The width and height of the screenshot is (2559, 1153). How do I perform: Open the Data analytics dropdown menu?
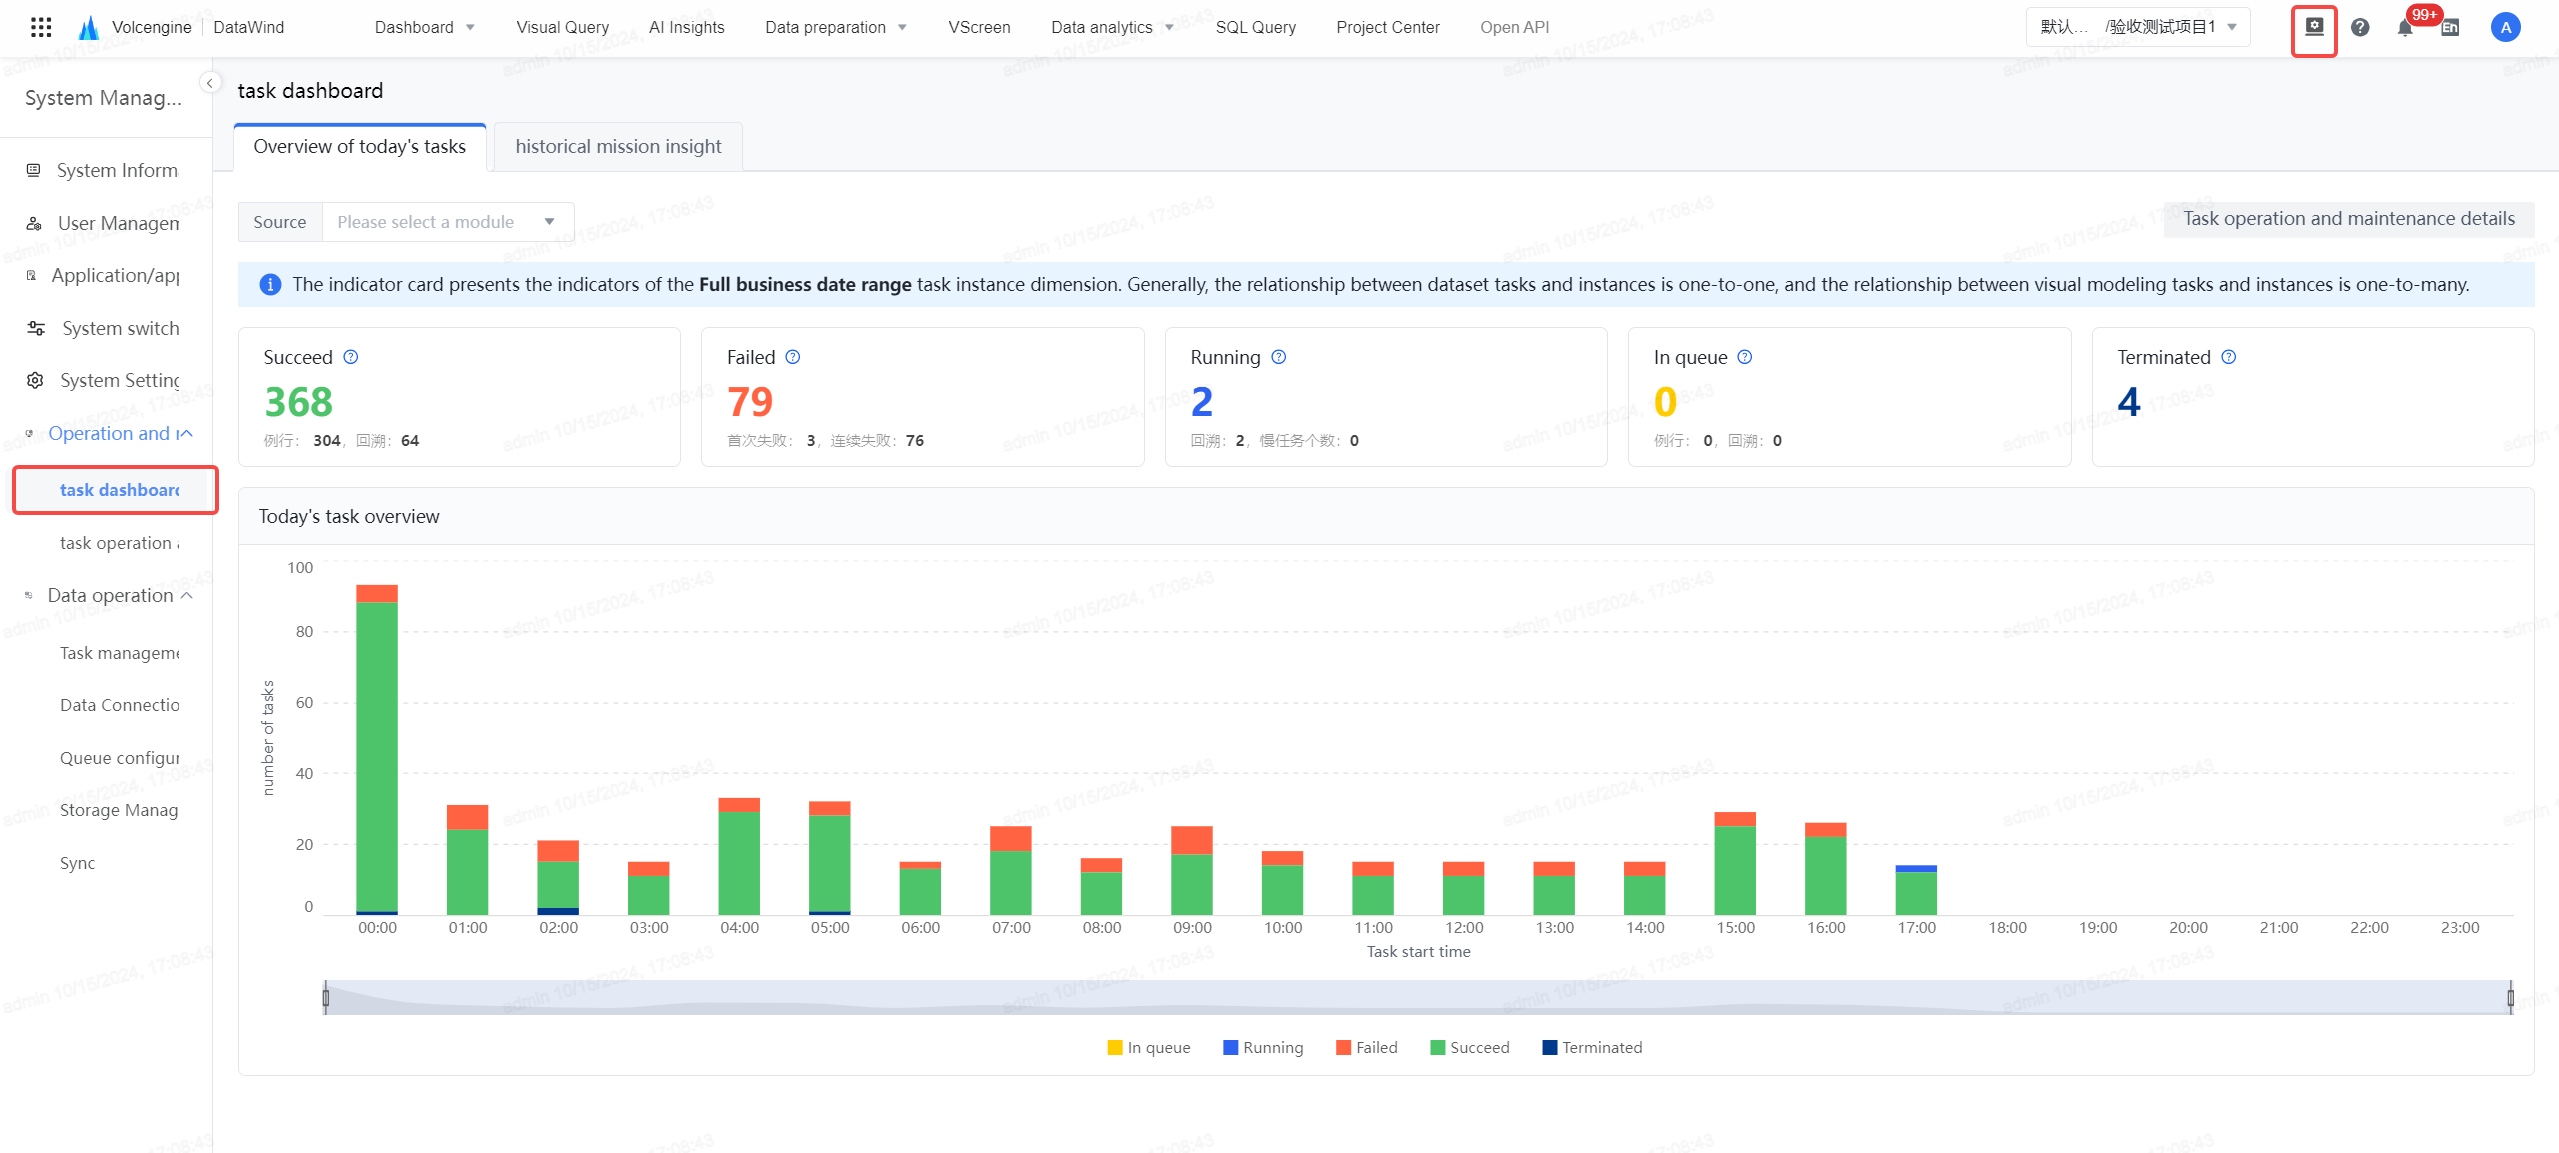(1112, 27)
